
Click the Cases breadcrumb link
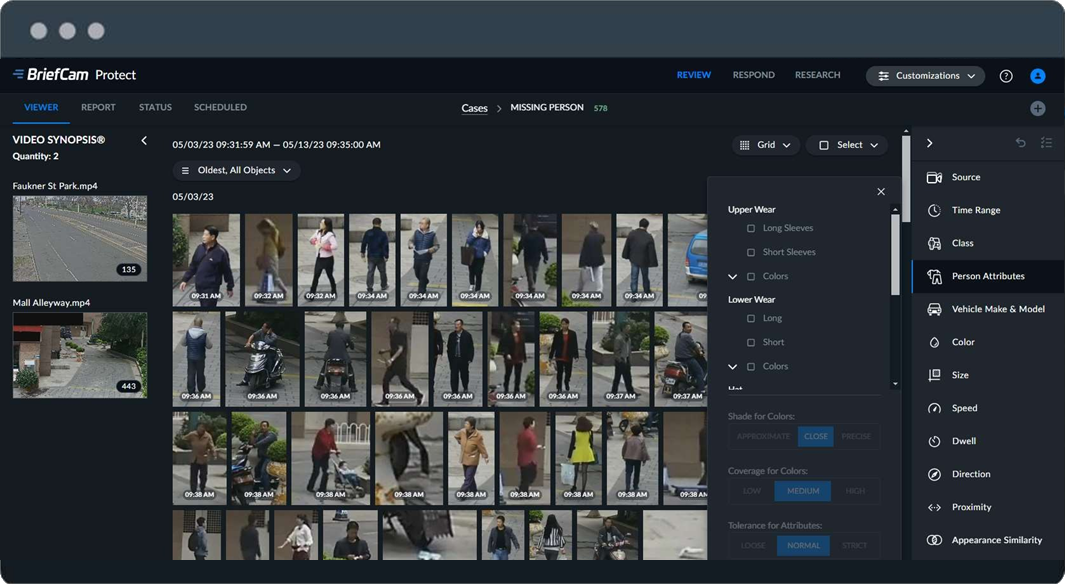pyautogui.click(x=474, y=108)
